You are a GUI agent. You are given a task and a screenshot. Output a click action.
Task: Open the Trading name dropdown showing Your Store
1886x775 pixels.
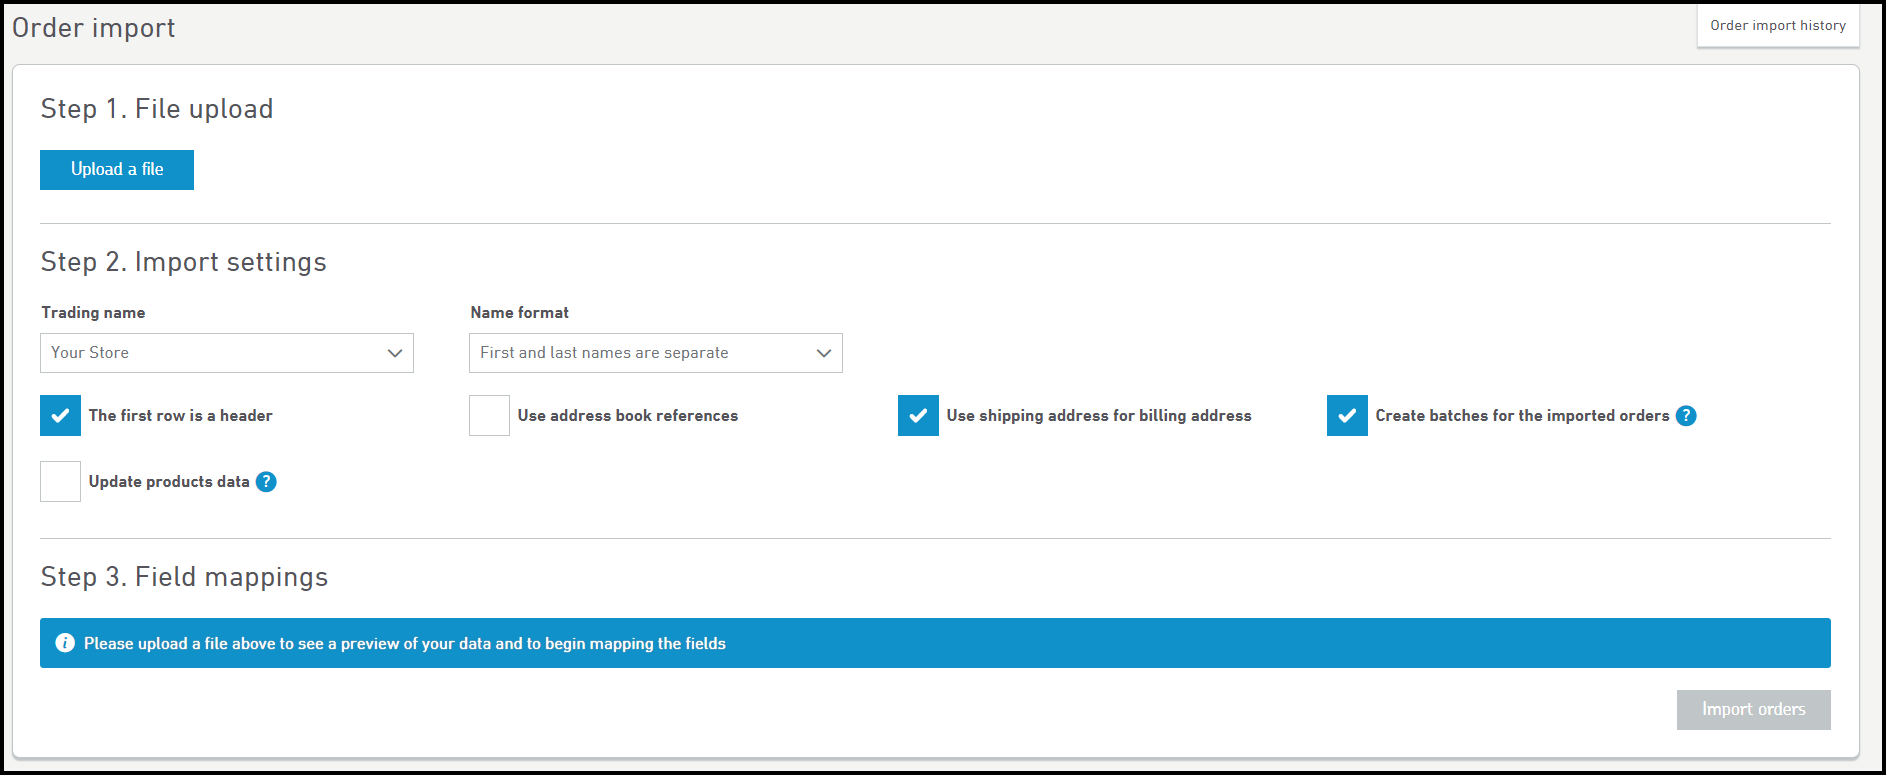click(226, 353)
